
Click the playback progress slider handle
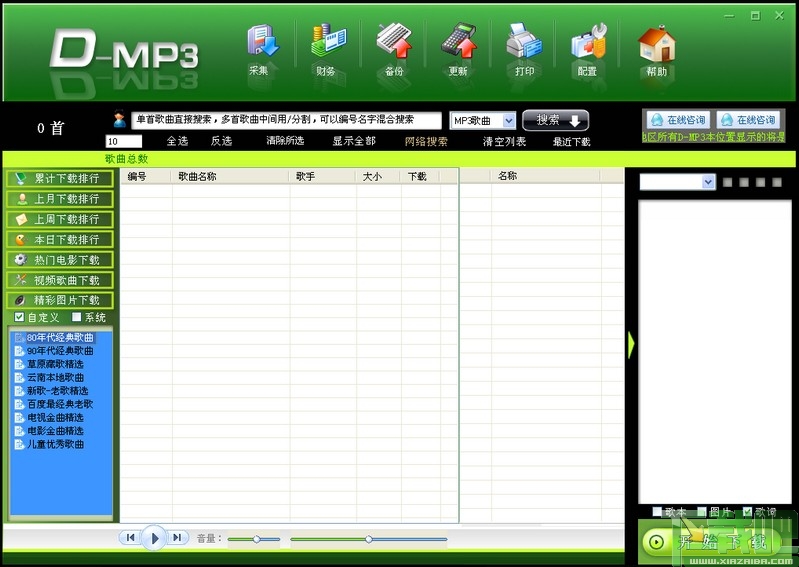[x=368, y=539]
